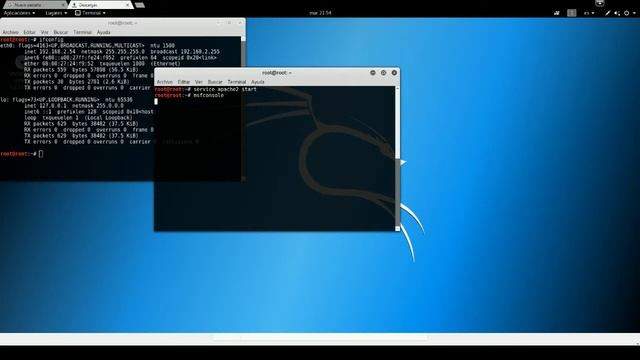
Task: Close the Descargas browser tab
Action: 127,5
